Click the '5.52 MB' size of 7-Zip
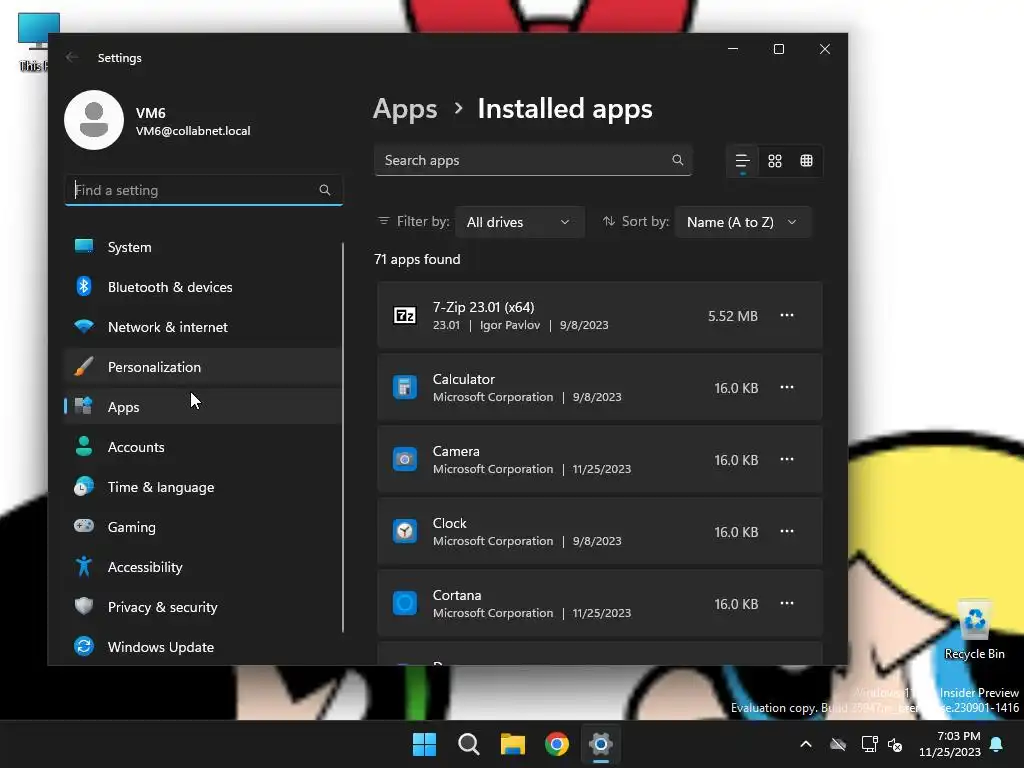 tap(733, 316)
